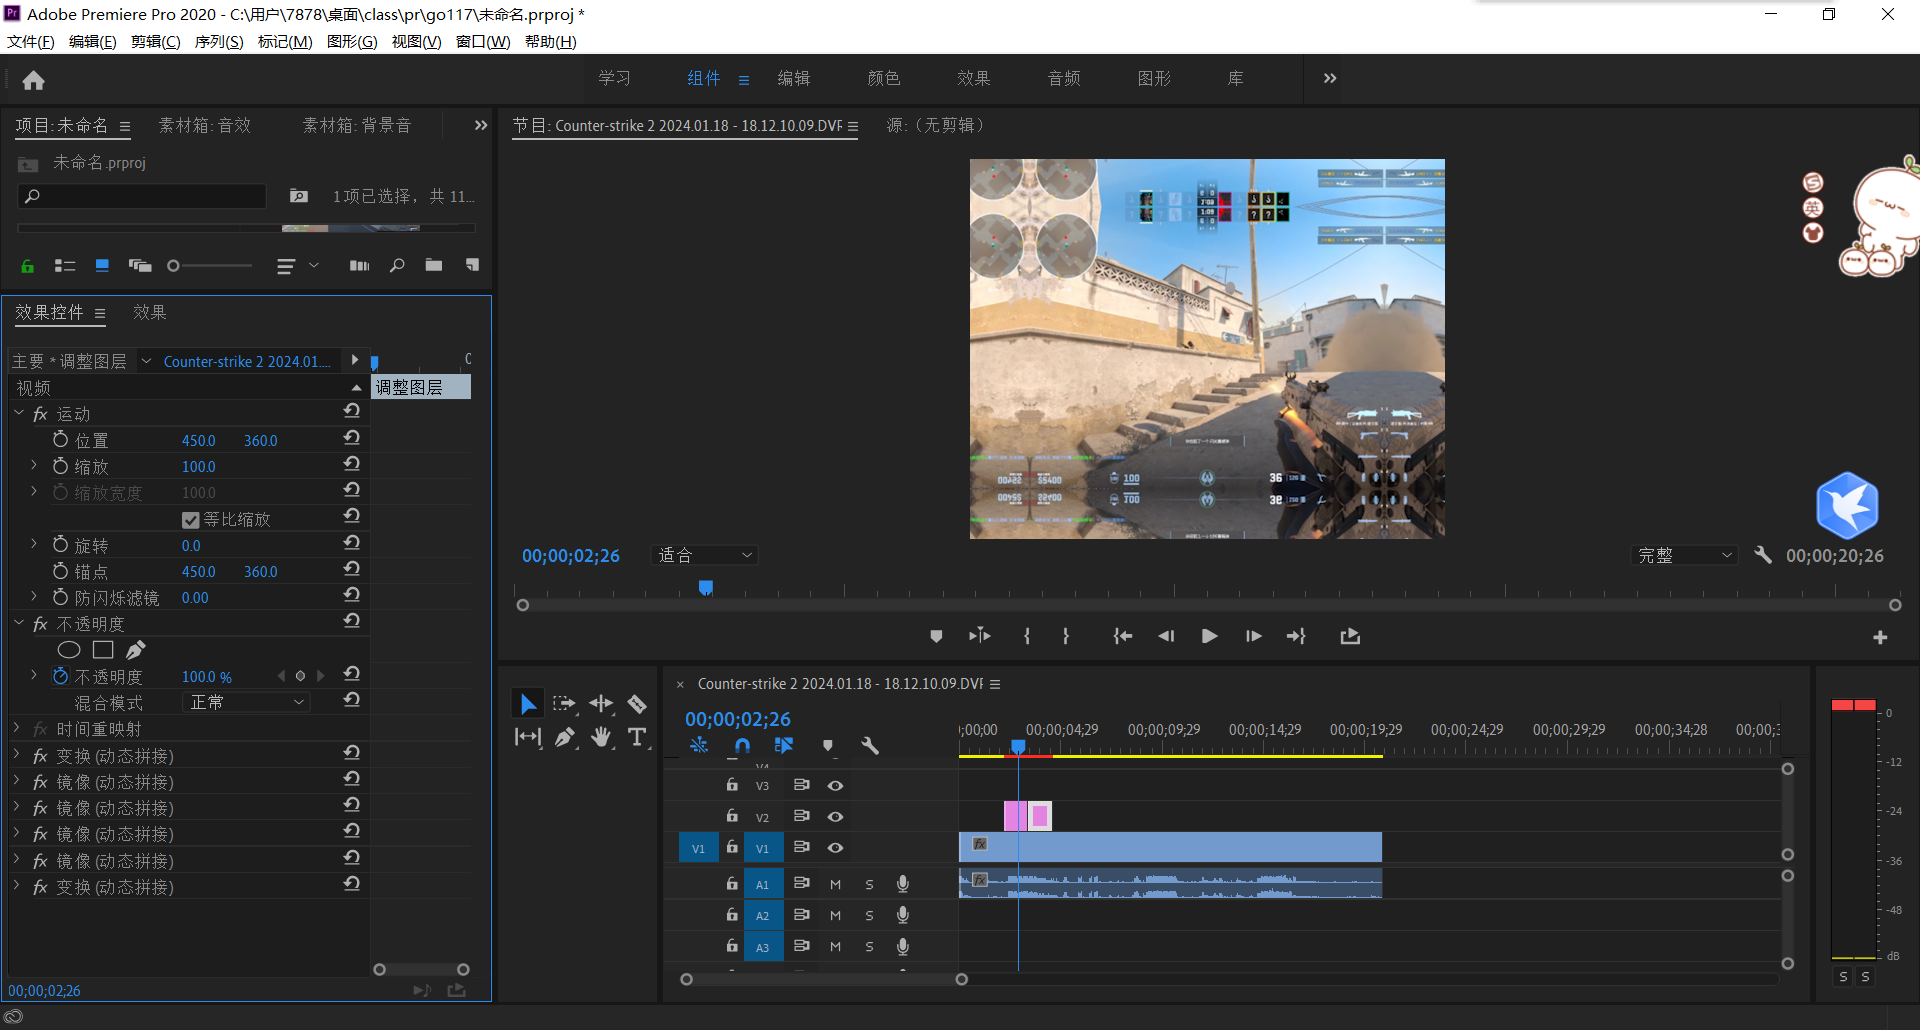The height and width of the screenshot is (1030, 1920).
Task: Switch to the Color workspace tab
Action: coord(884,78)
